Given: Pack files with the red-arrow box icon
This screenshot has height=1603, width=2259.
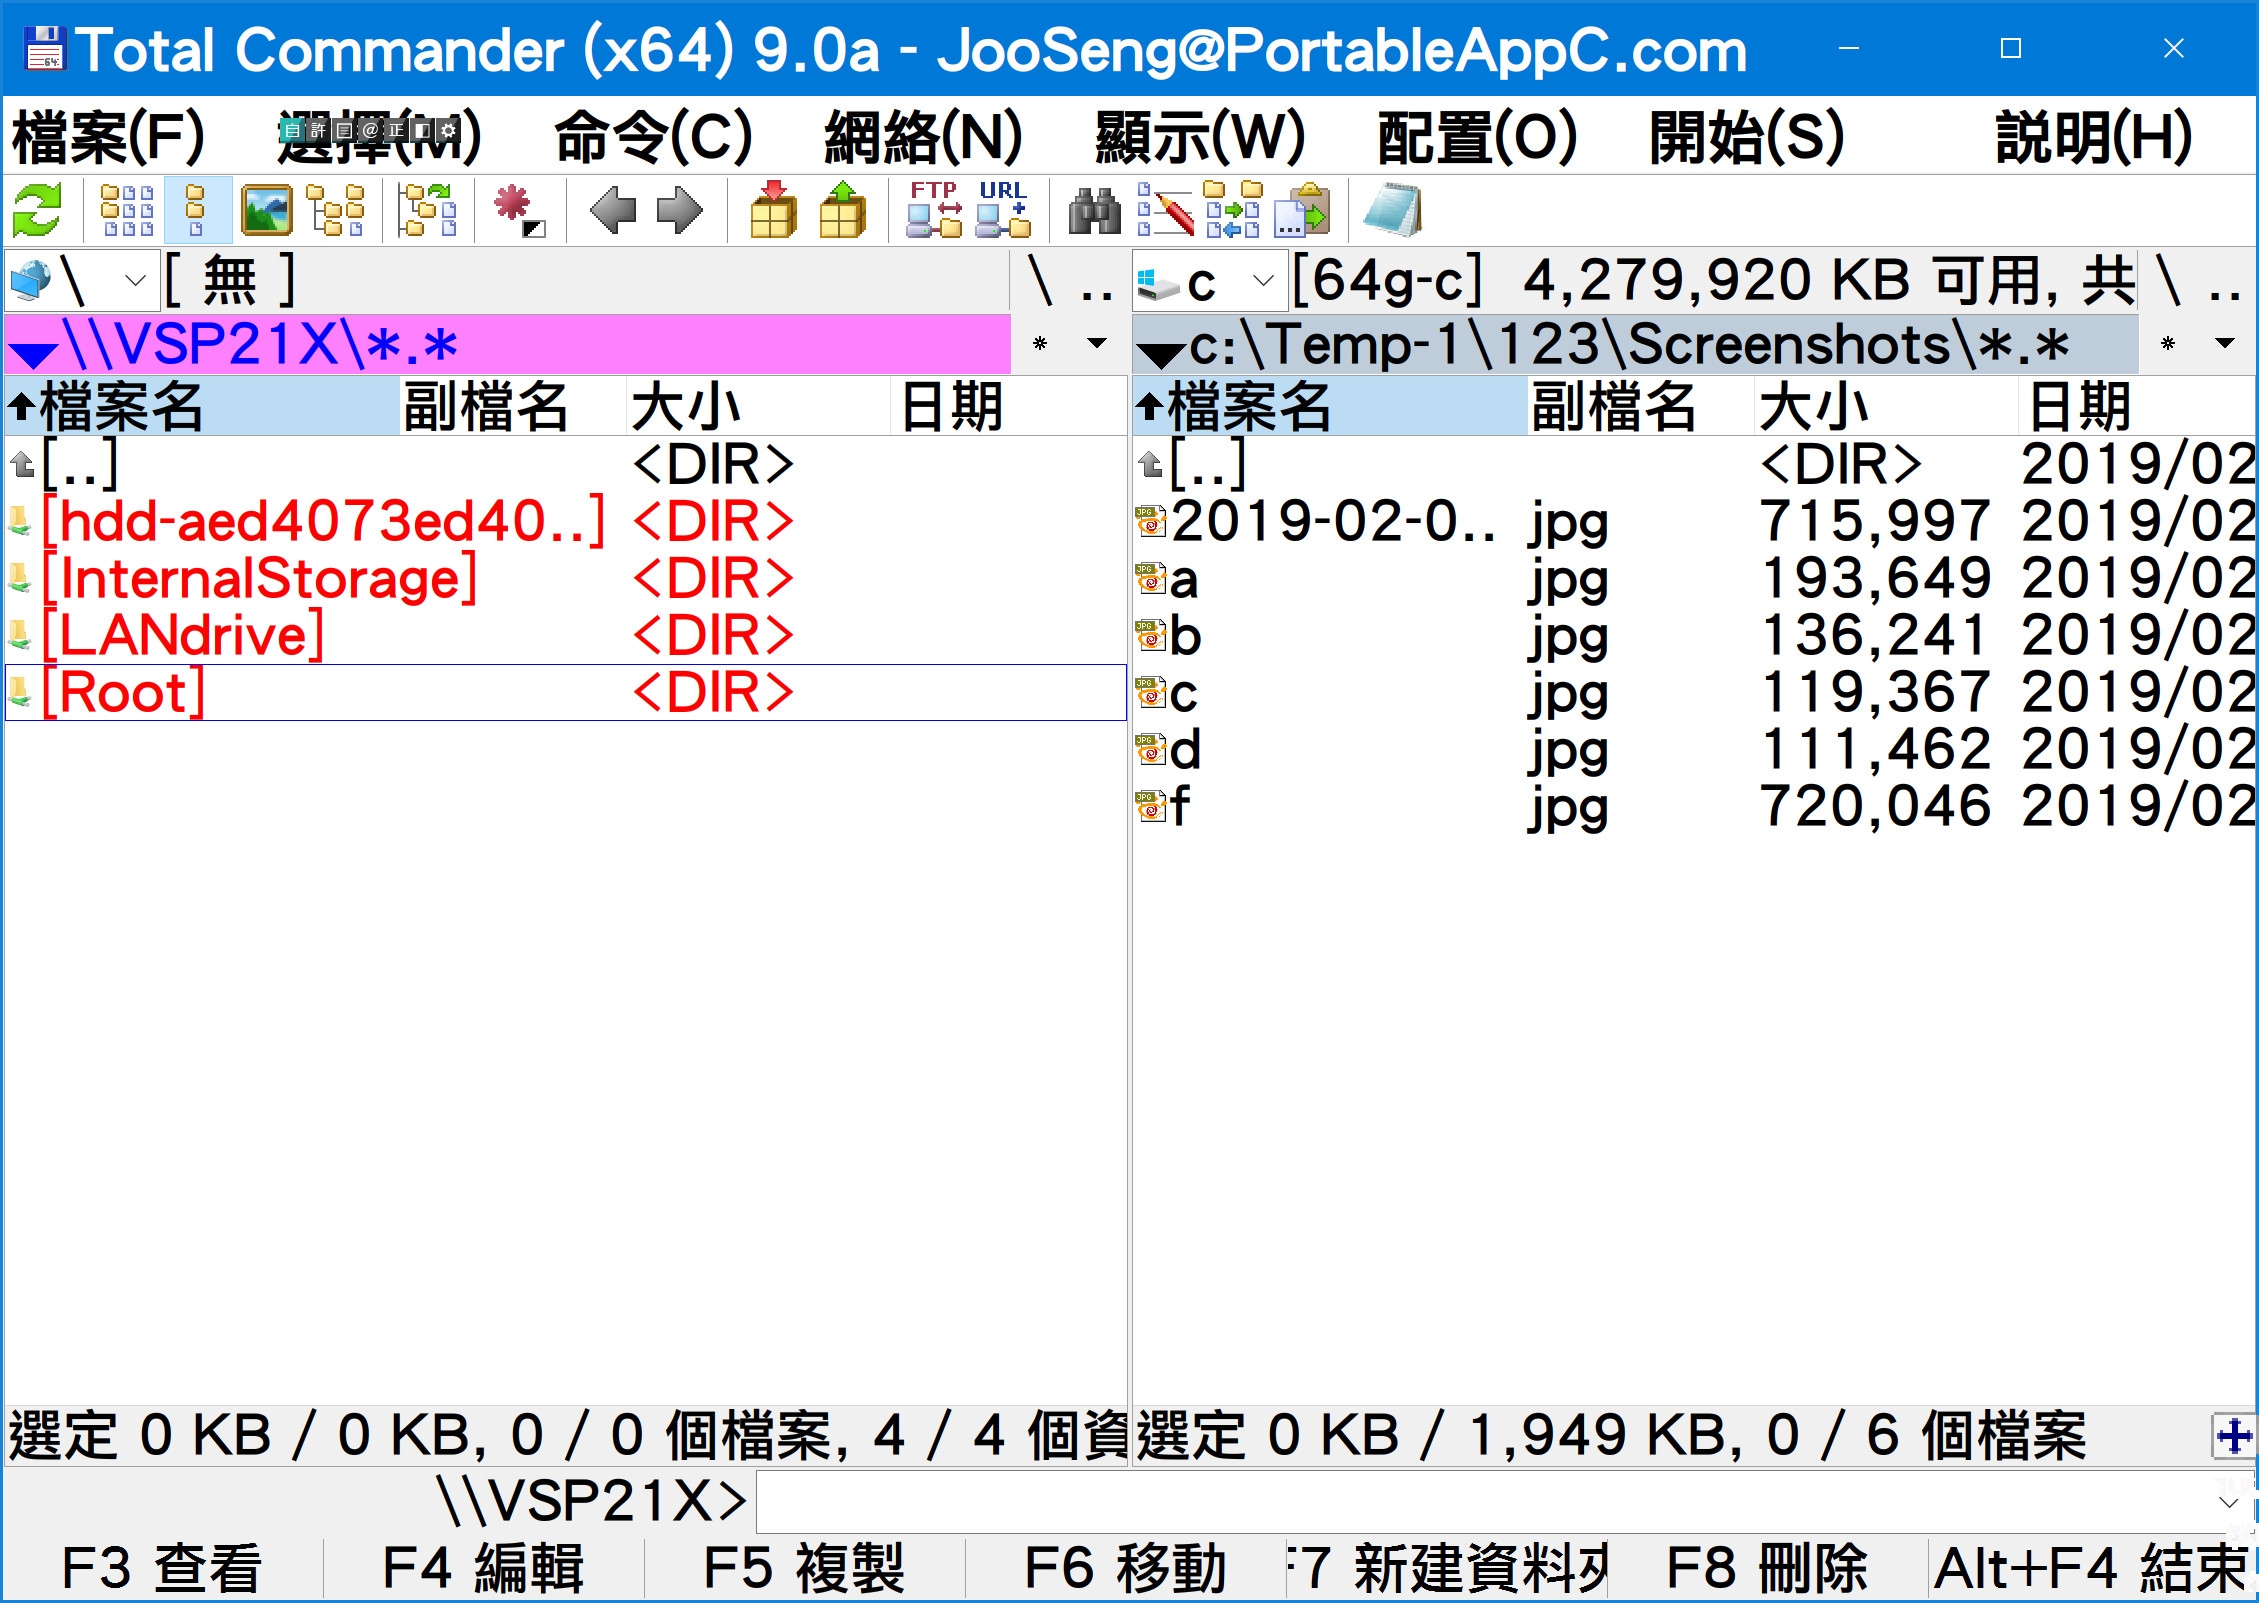Looking at the screenshot, I should pyautogui.click(x=773, y=210).
